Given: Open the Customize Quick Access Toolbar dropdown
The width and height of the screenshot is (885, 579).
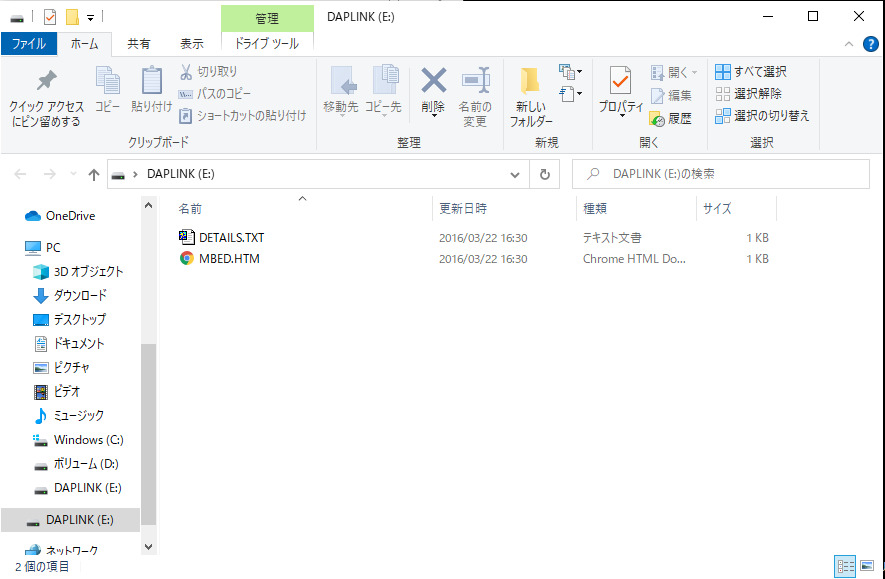Looking at the screenshot, I should coord(90,18).
